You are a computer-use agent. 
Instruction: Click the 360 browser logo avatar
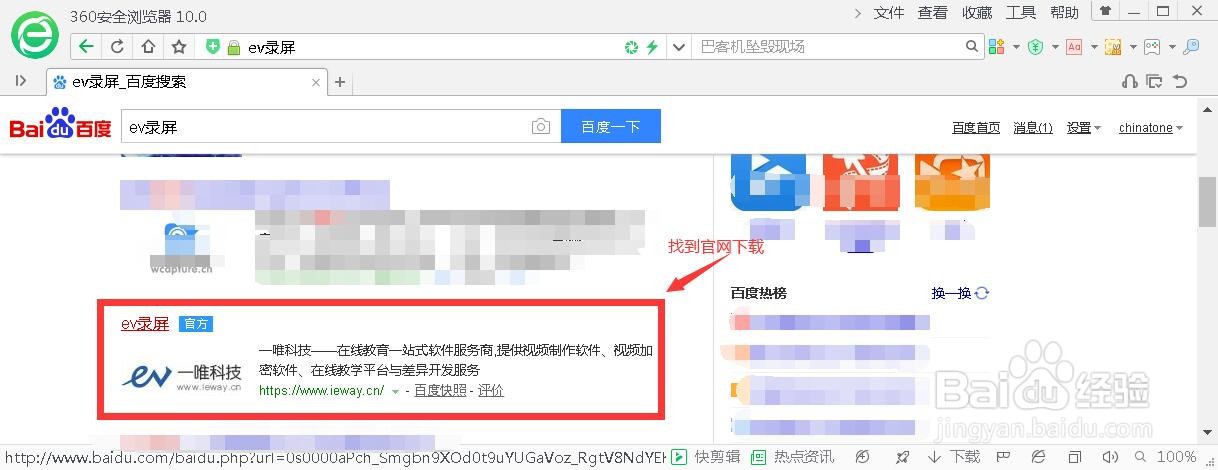tap(35, 37)
